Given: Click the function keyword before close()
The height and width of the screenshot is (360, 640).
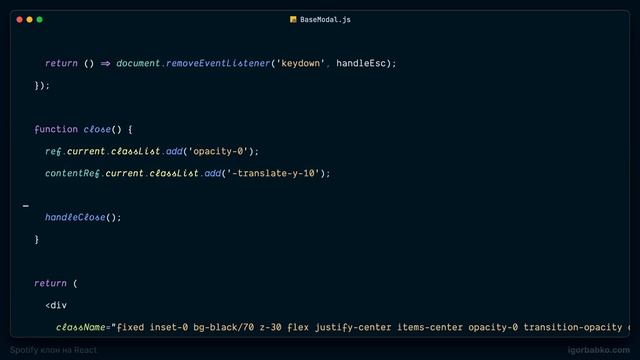Looking at the screenshot, I should [56, 129].
